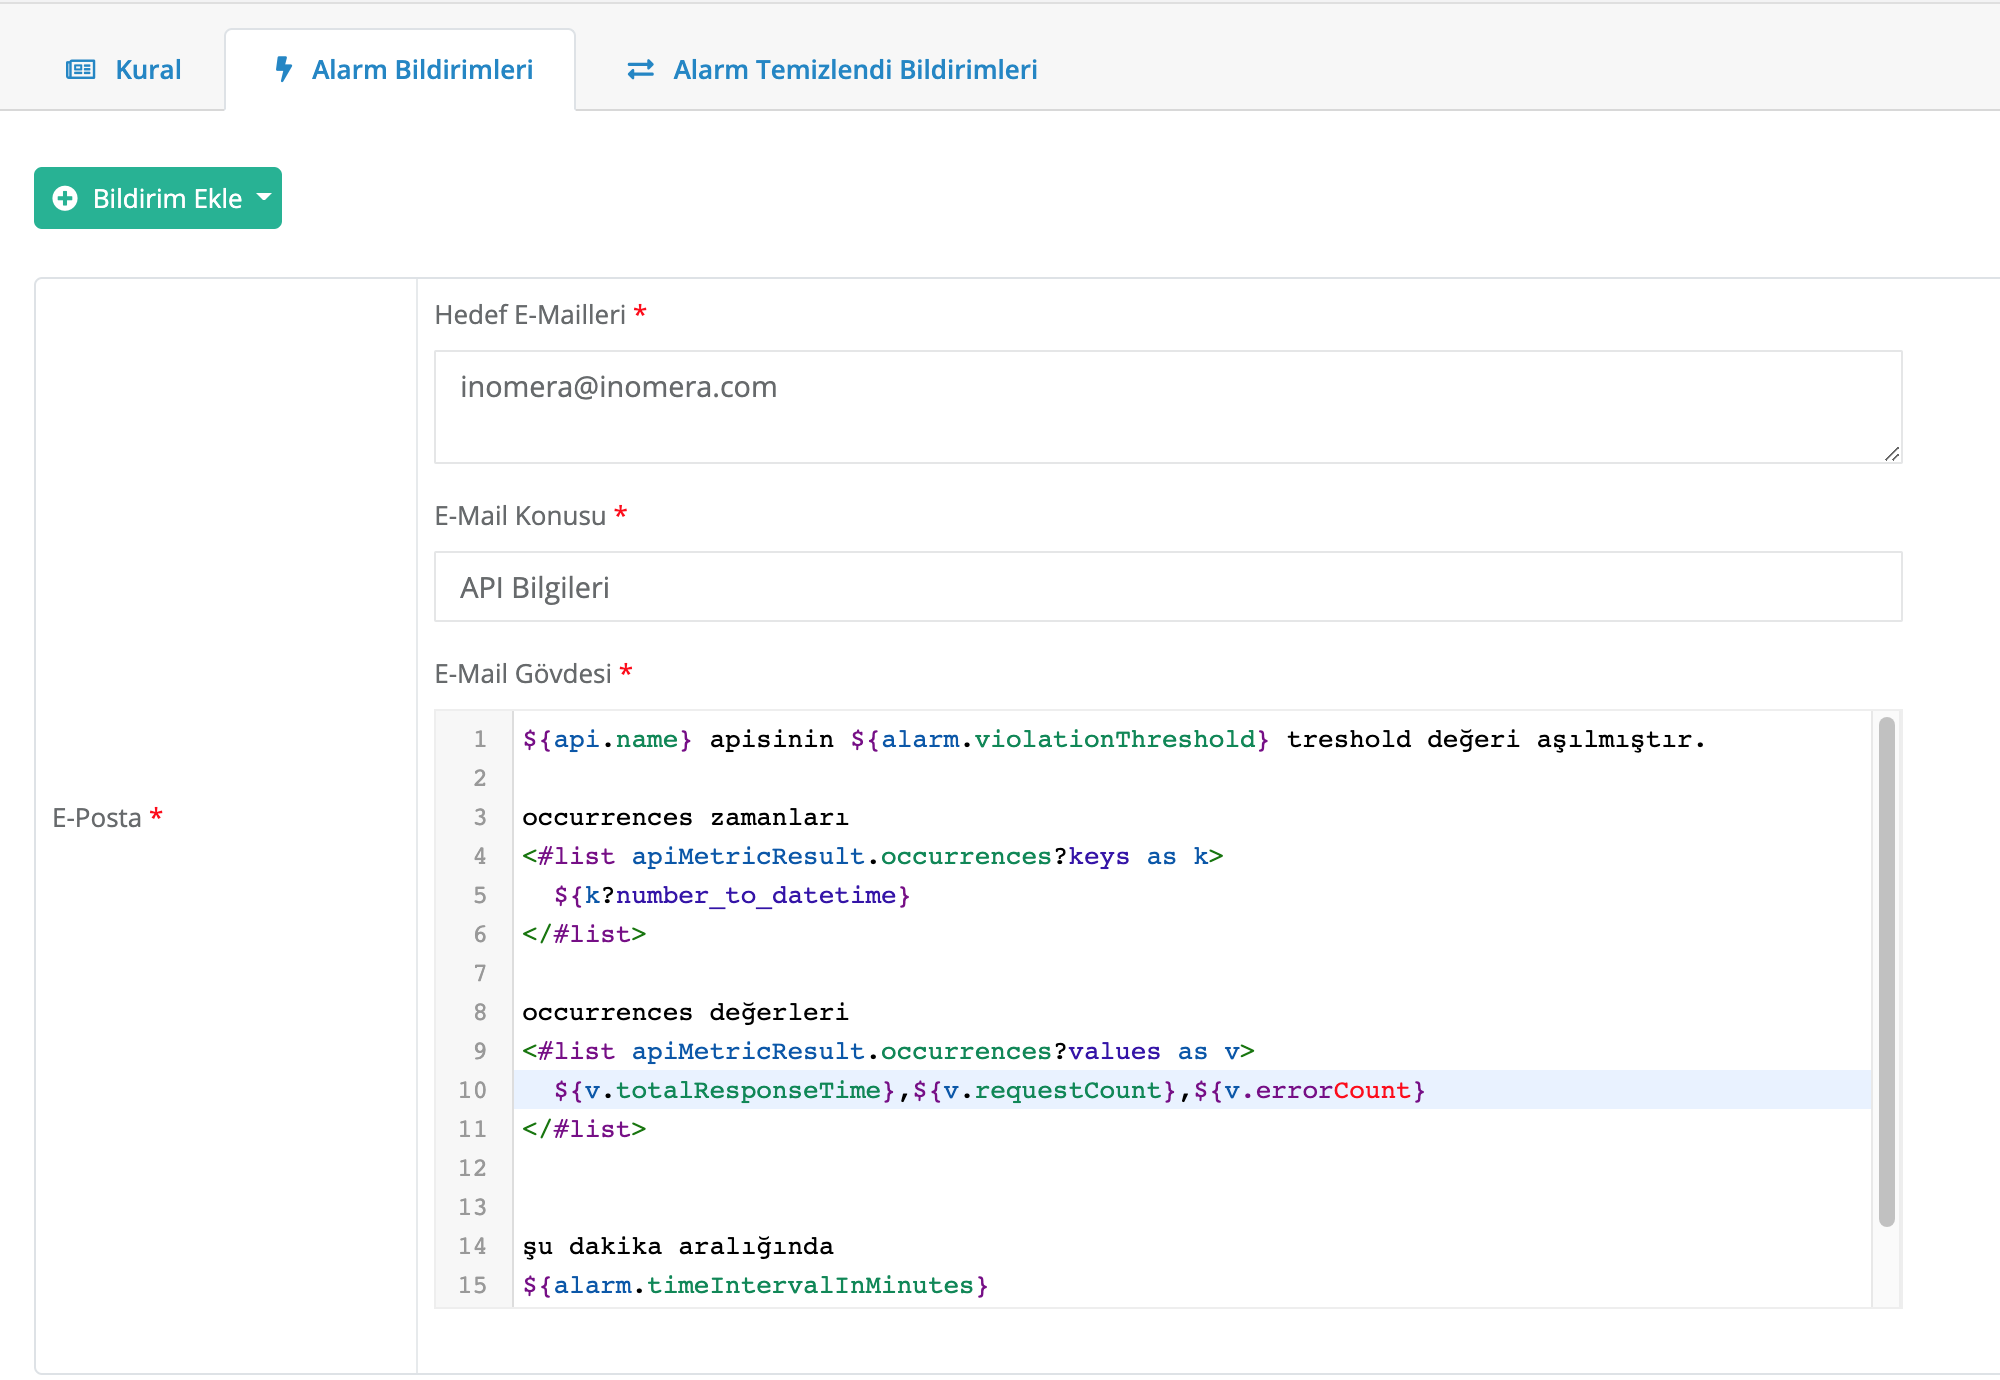
Task: Click line number 12 in gutter
Action: pos(472,1168)
